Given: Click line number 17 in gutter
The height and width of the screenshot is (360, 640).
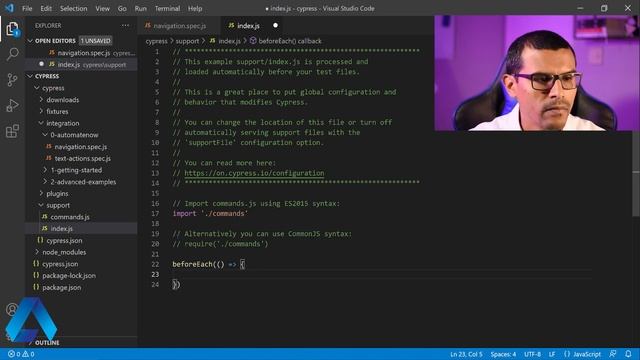Looking at the screenshot, I should 155,213.
